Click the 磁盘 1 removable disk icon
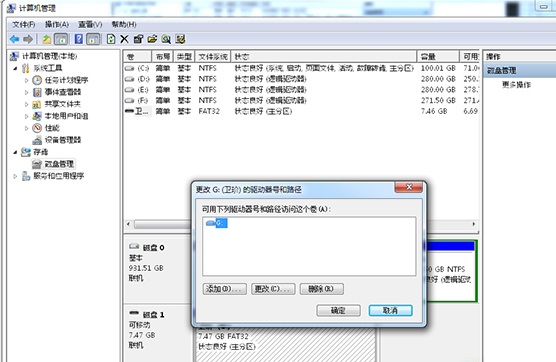The height and width of the screenshot is (362, 556). pyautogui.click(x=134, y=313)
